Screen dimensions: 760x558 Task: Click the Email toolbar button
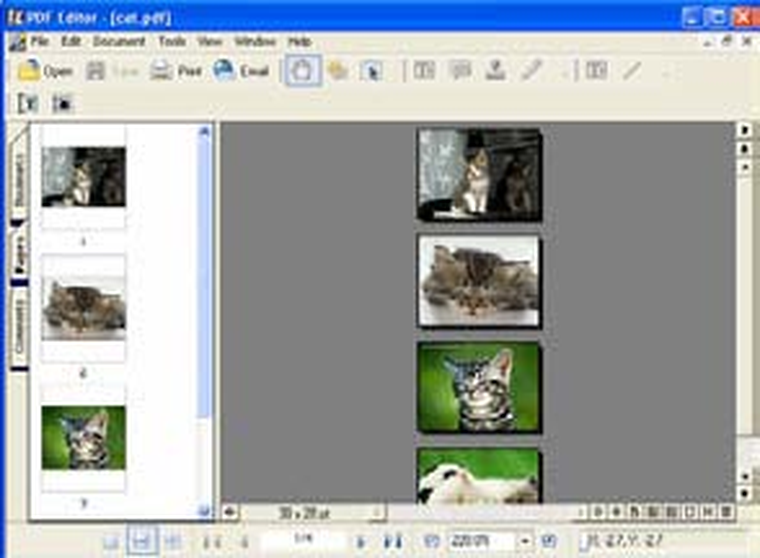(x=241, y=71)
